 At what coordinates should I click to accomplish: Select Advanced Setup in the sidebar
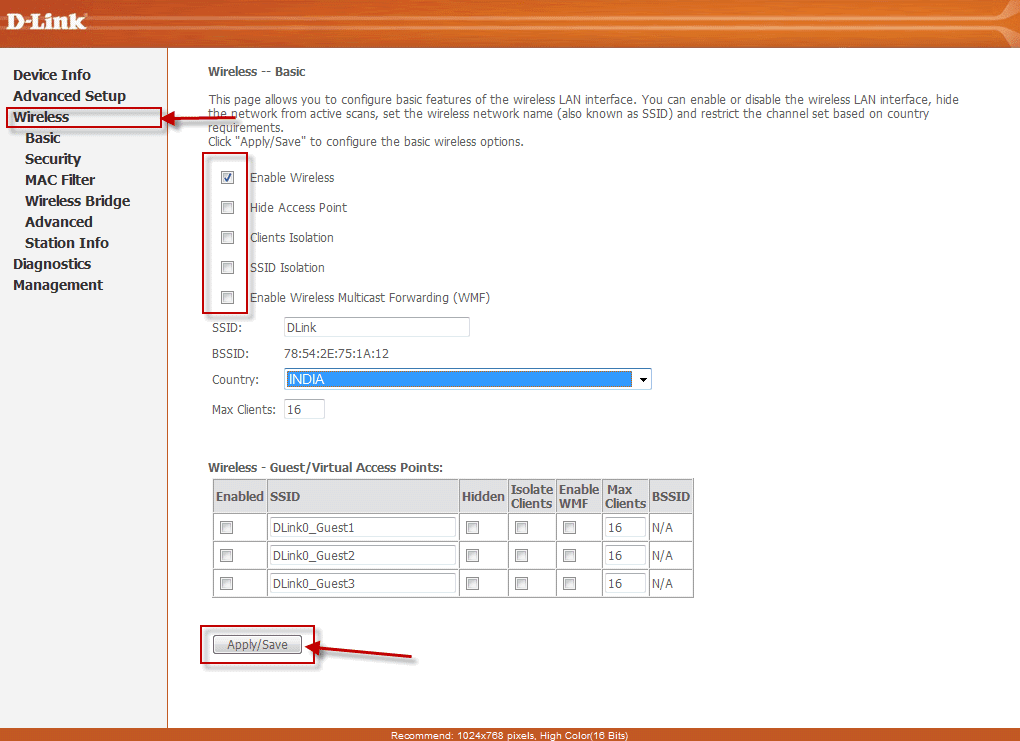click(69, 95)
